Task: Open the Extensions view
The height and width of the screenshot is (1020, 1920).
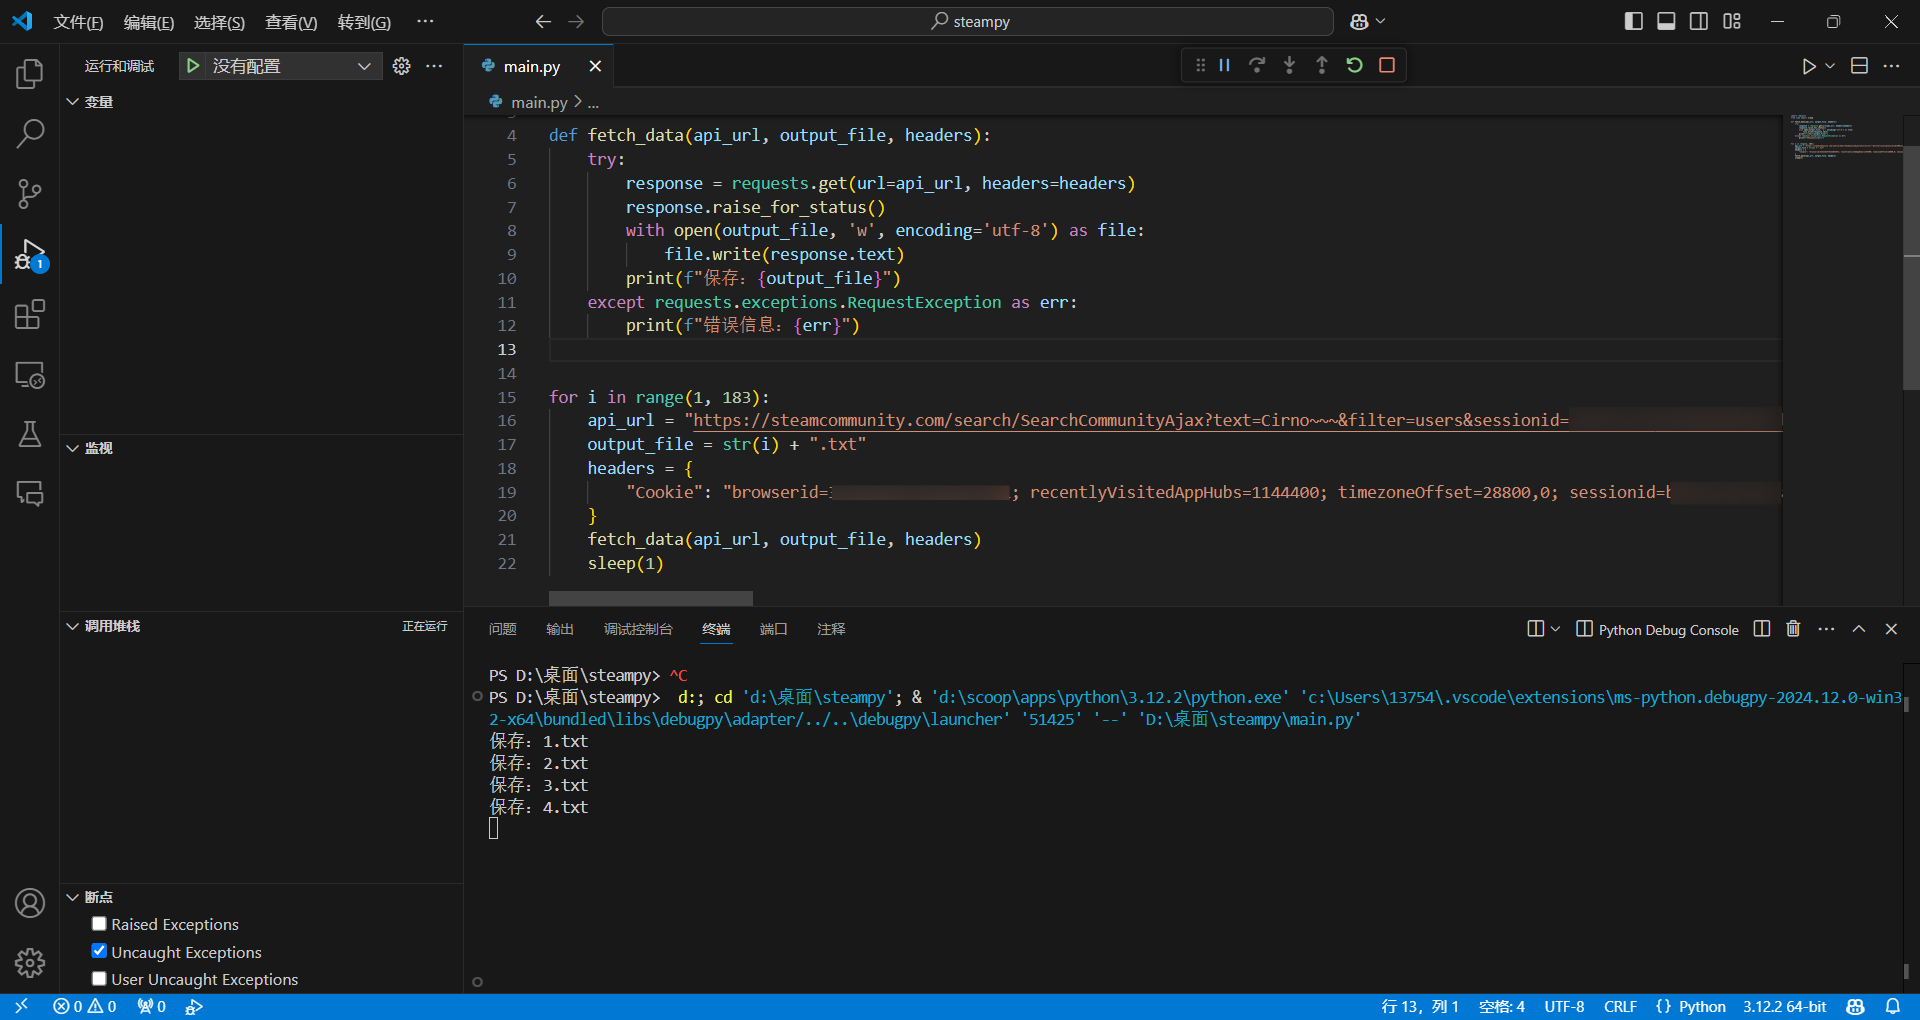Action: point(30,315)
